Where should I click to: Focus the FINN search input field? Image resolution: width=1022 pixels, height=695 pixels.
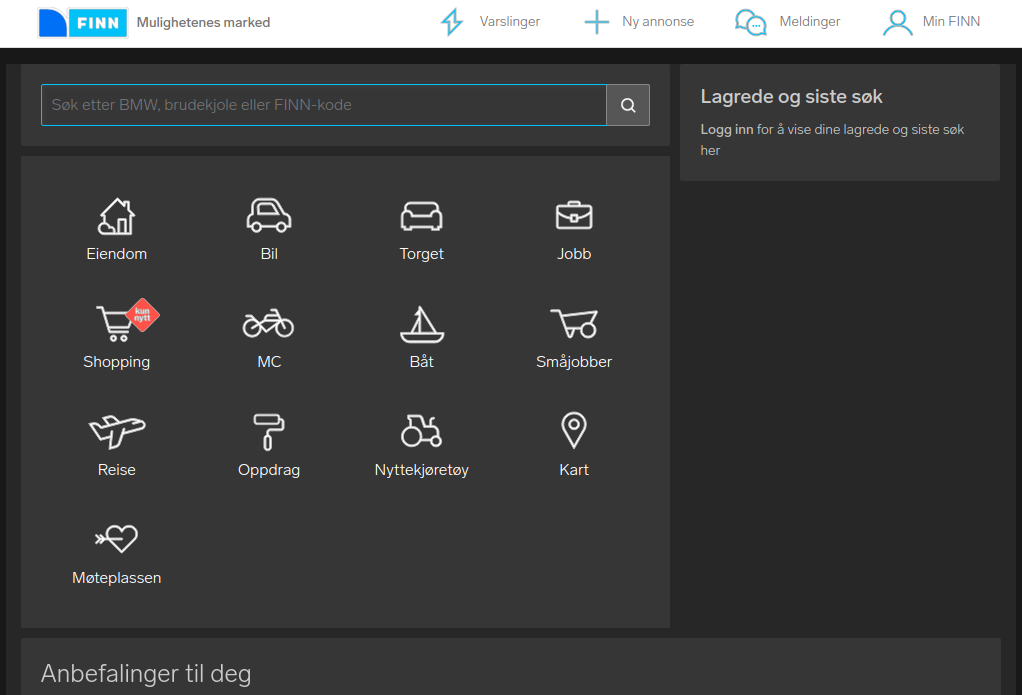[324, 105]
